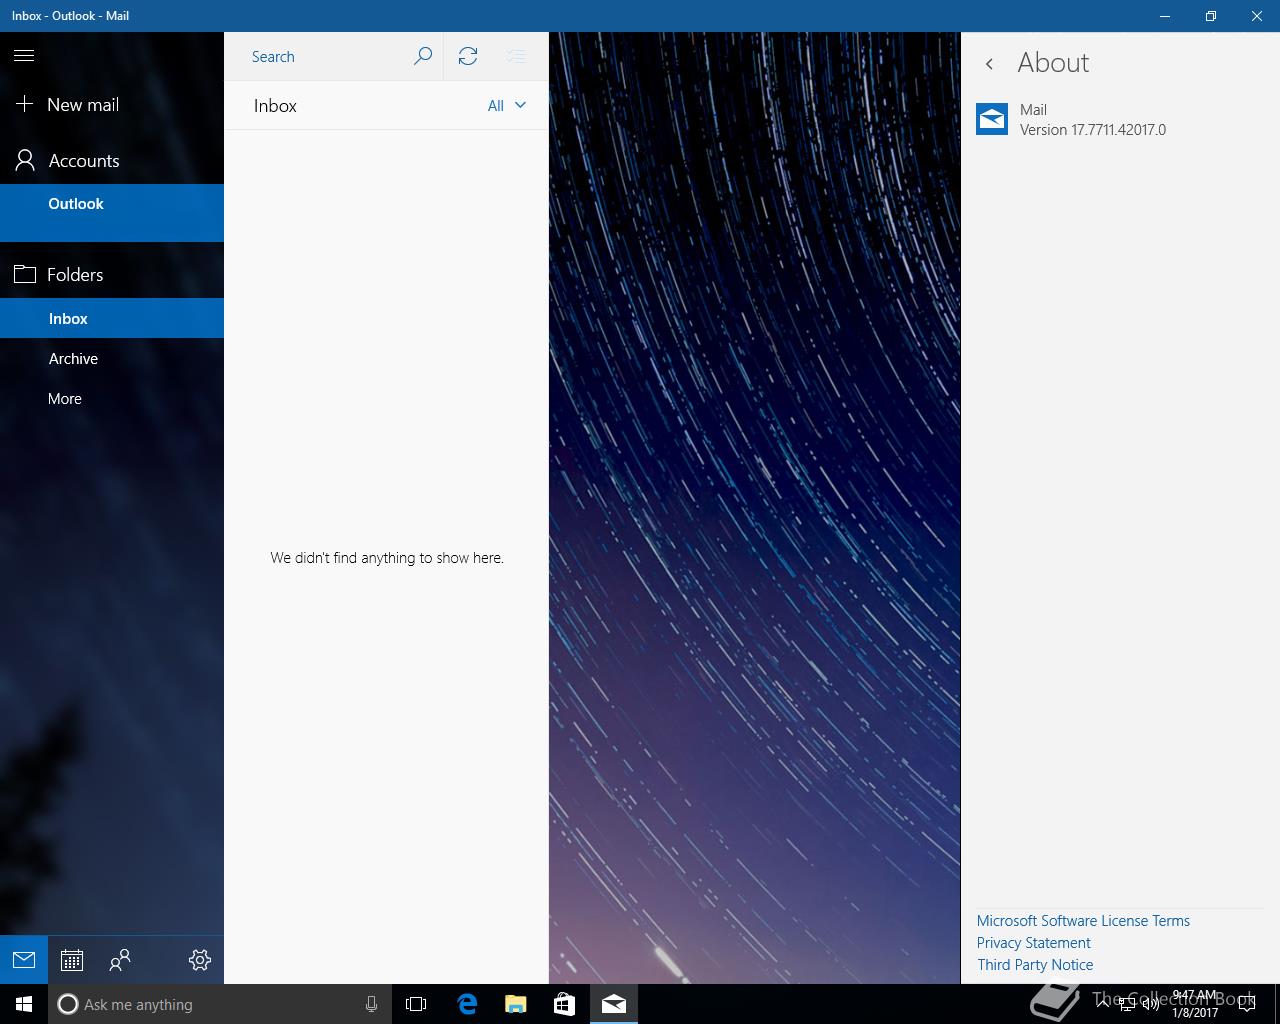Collapse the hamburger navigation menu
This screenshot has height=1024, width=1280.
click(x=24, y=56)
